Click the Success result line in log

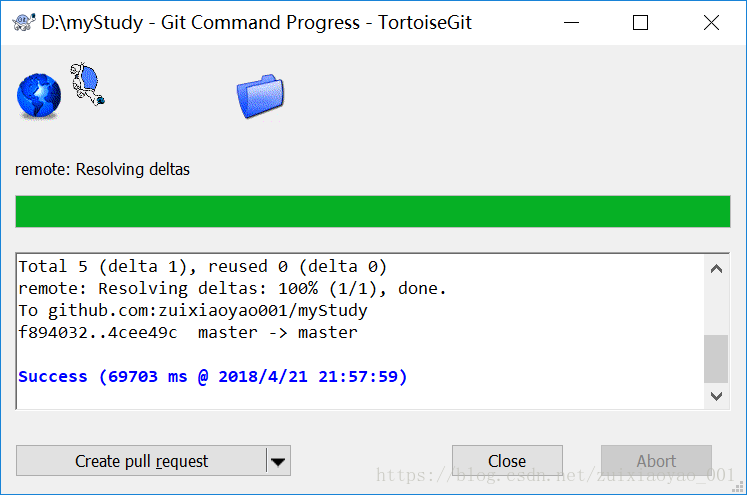coord(212,376)
